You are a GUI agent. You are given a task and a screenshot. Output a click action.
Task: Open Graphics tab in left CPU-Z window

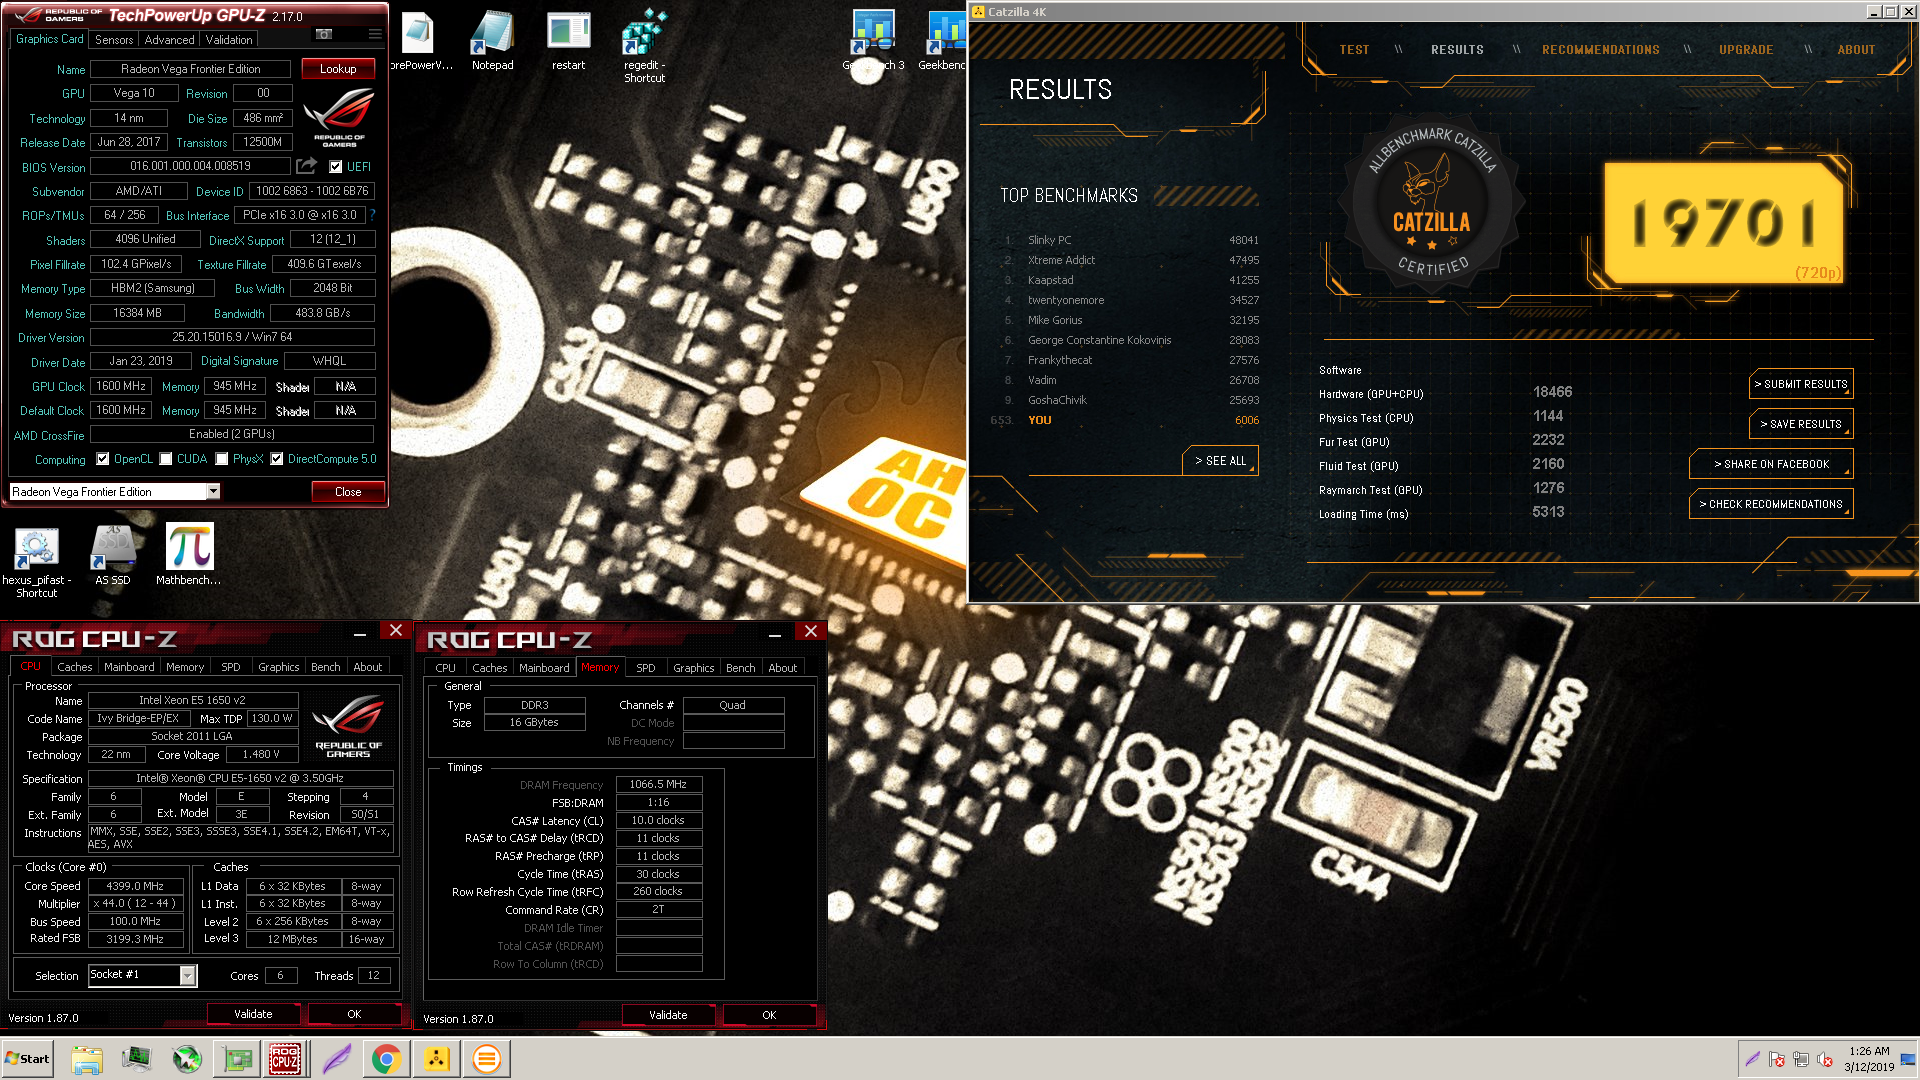pos(278,667)
